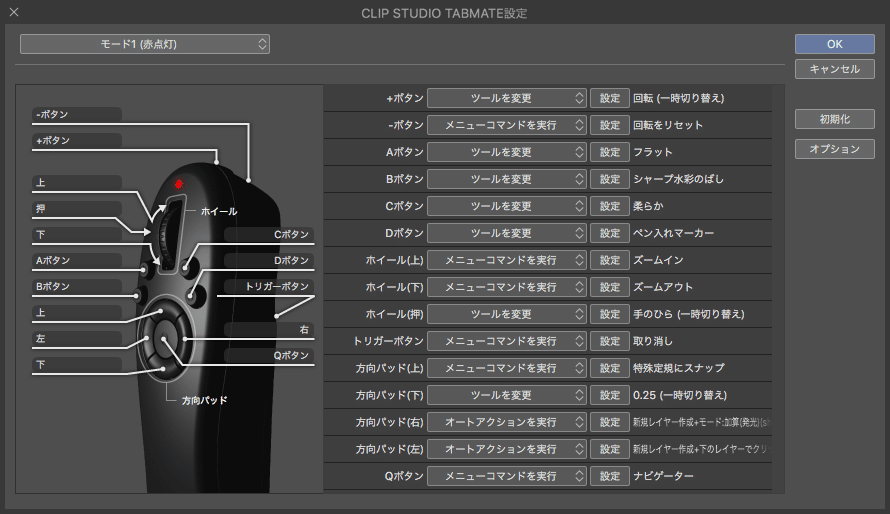Click 設定 for the Aボタン row
This screenshot has width=890, height=514.
610,152
